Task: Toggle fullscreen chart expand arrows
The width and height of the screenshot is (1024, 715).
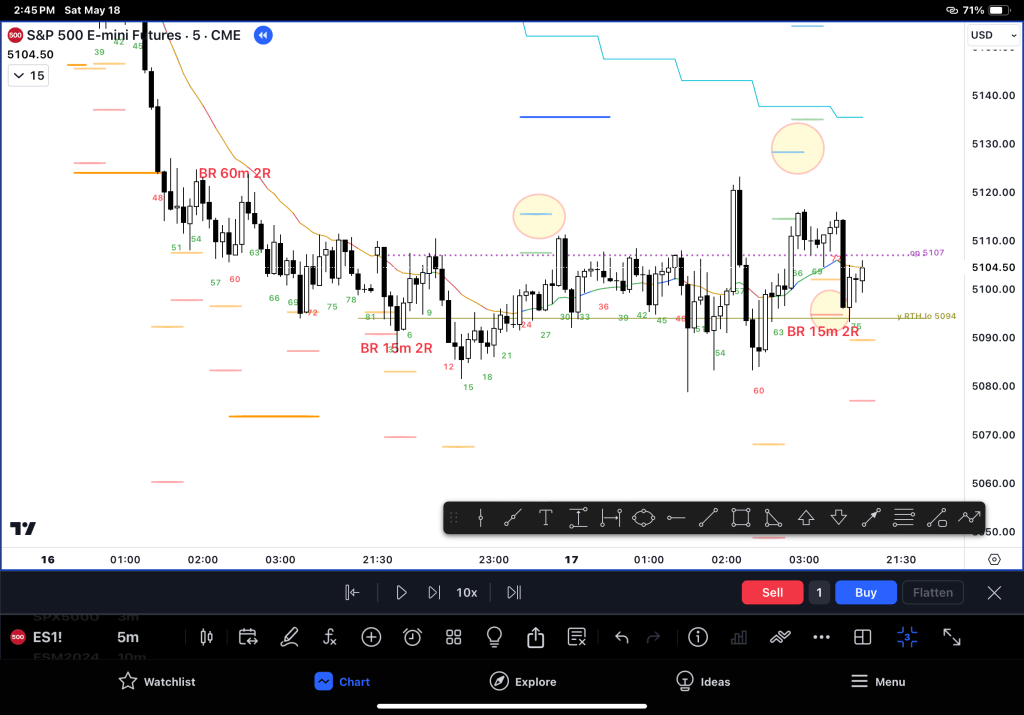Action: [952, 637]
